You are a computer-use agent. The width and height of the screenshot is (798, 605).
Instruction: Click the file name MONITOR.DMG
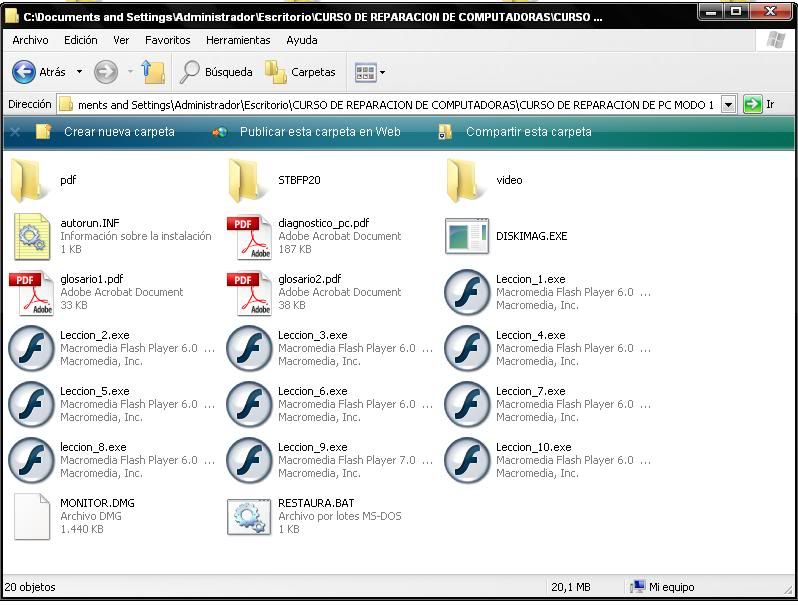pyautogui.click(x=97, y=503)
